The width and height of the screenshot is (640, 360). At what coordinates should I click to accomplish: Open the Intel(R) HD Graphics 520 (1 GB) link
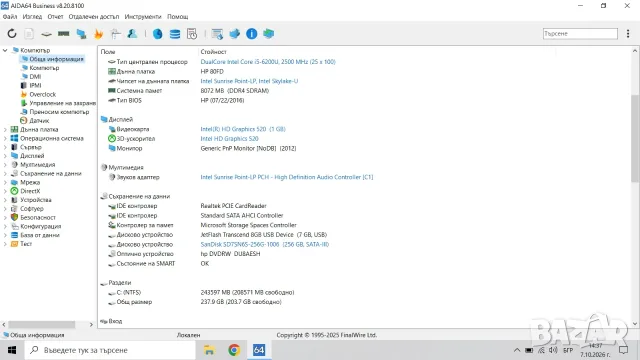[x=243, y=129]
